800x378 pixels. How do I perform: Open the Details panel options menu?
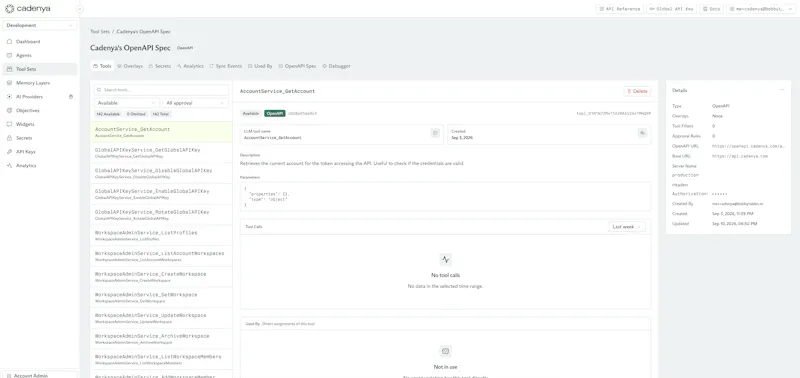(782, 90)
